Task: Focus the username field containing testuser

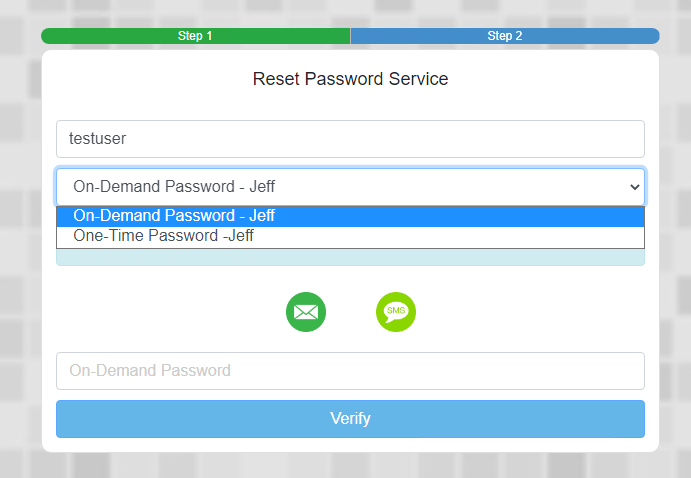Action: tap(350, 139)
